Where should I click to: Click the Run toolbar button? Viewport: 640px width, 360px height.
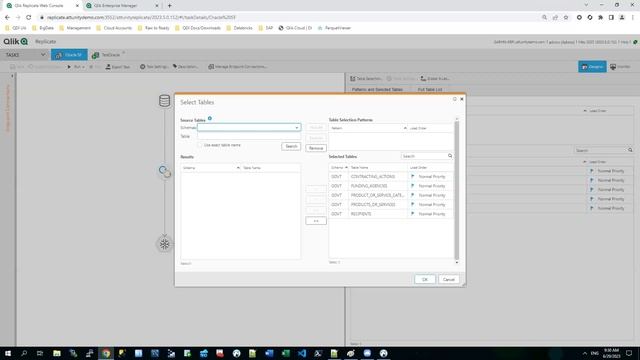(73, 67)
